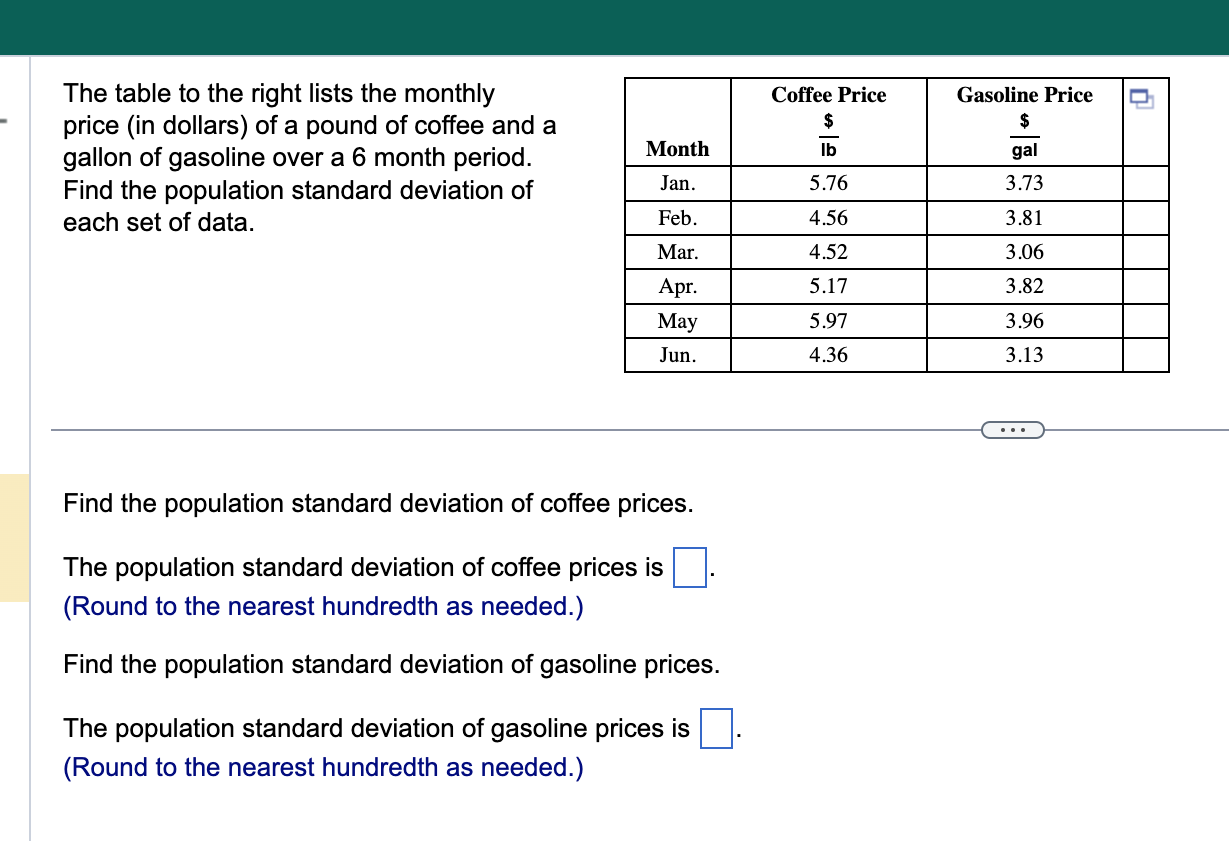Click the coffee price answer box
This screenshot has height=841, width=1229.
click(690, 566)
